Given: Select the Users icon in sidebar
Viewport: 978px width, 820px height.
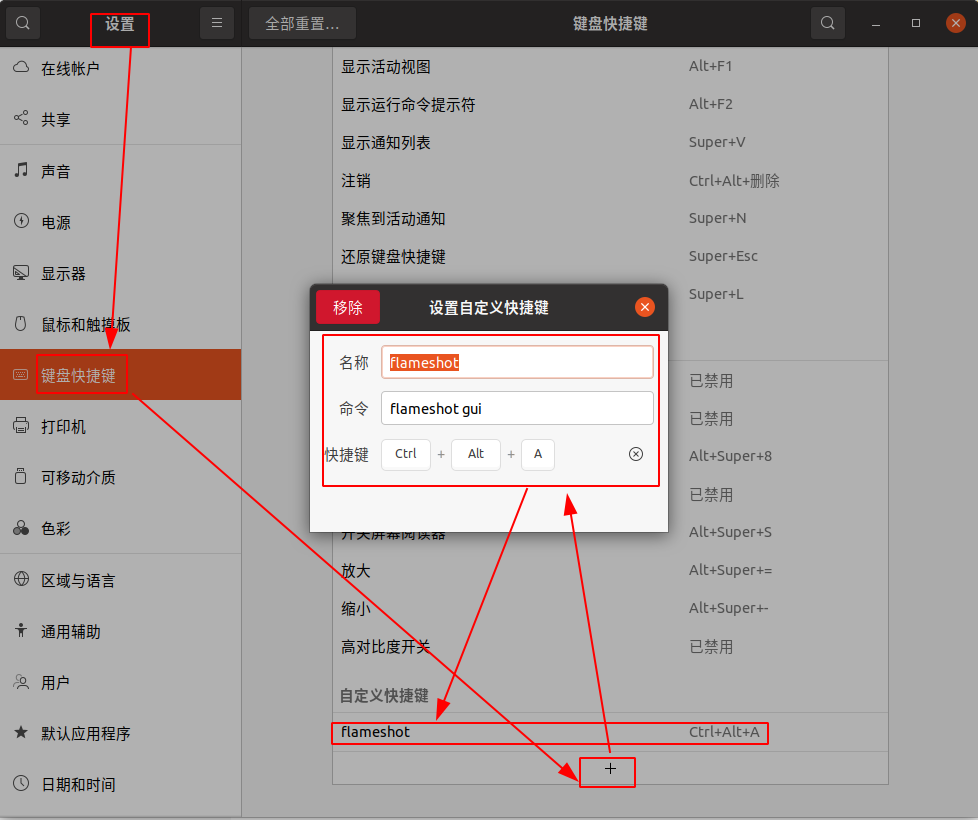Looking at the screenshot, I should (x=21, y=682).
